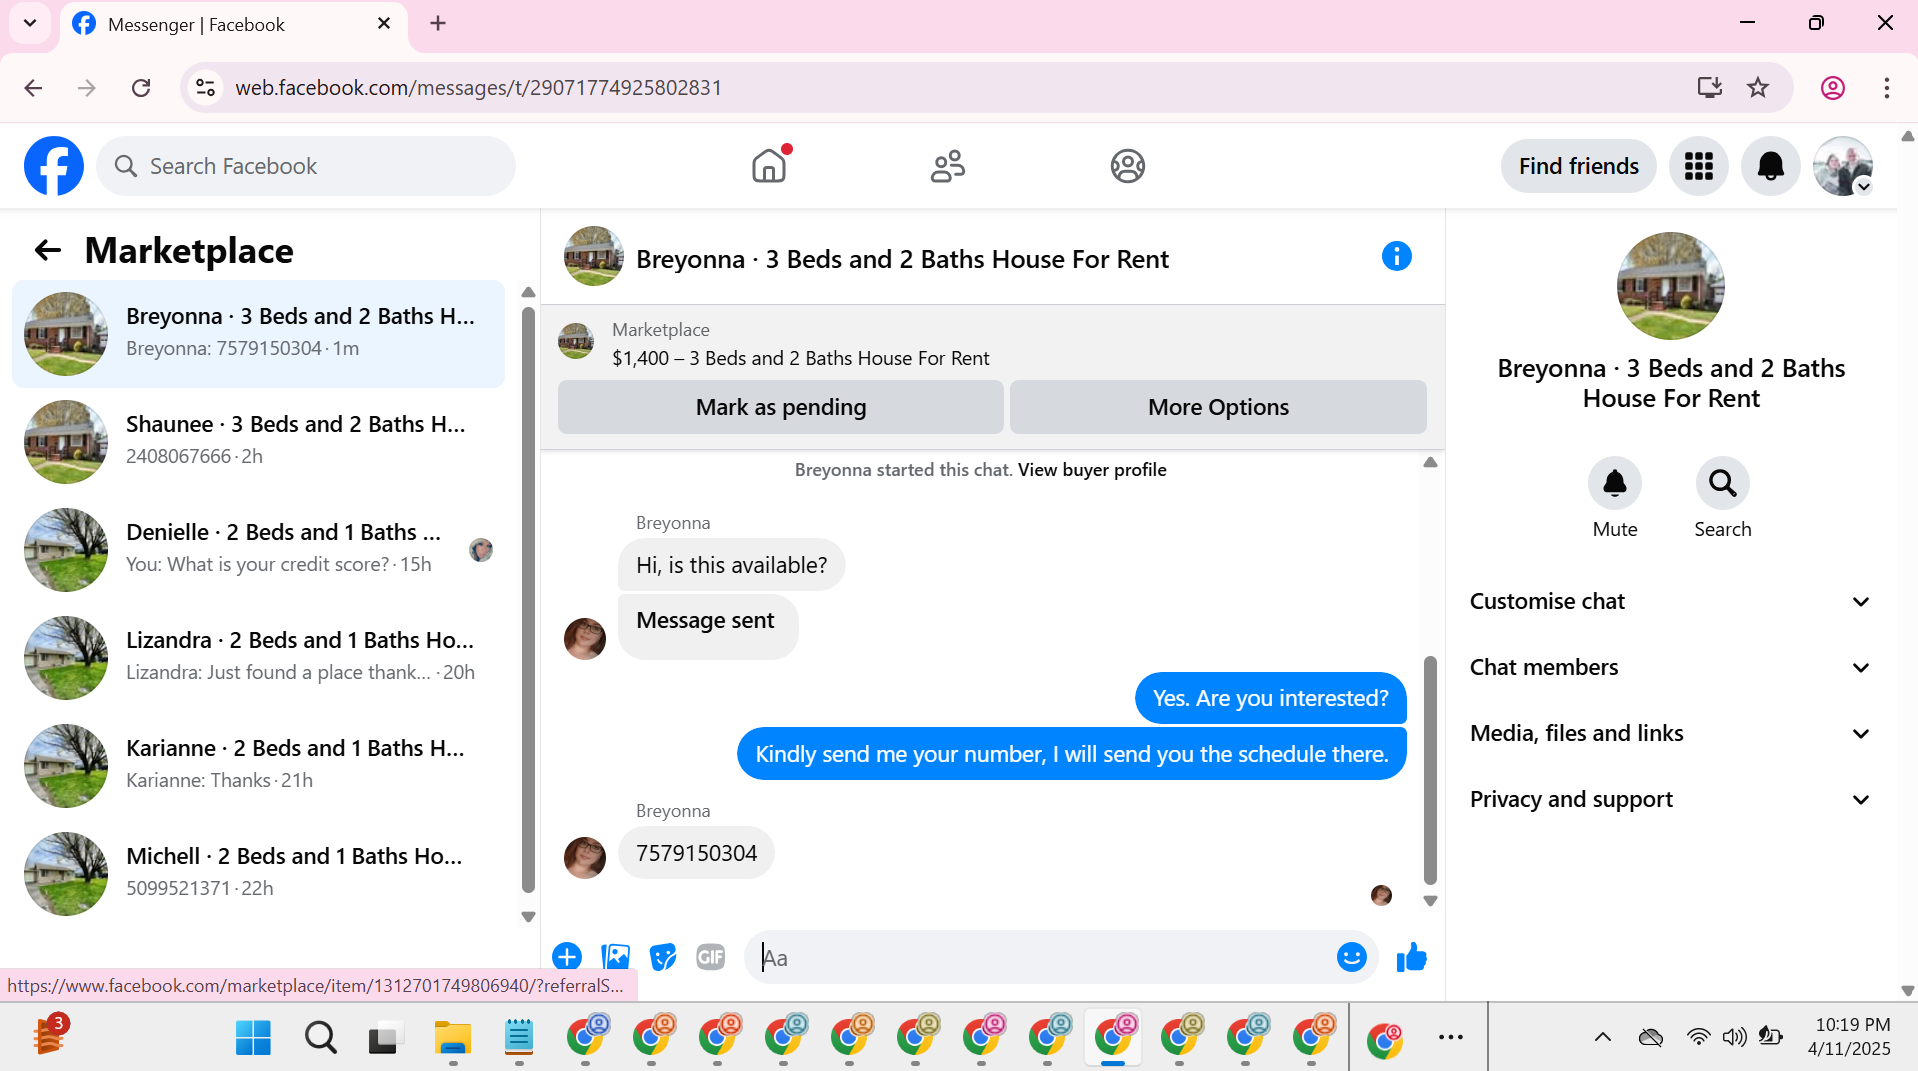Viewport: 1918px width, 1071px height.
Task: Open the emoji picker
Action: [1351, 957]
